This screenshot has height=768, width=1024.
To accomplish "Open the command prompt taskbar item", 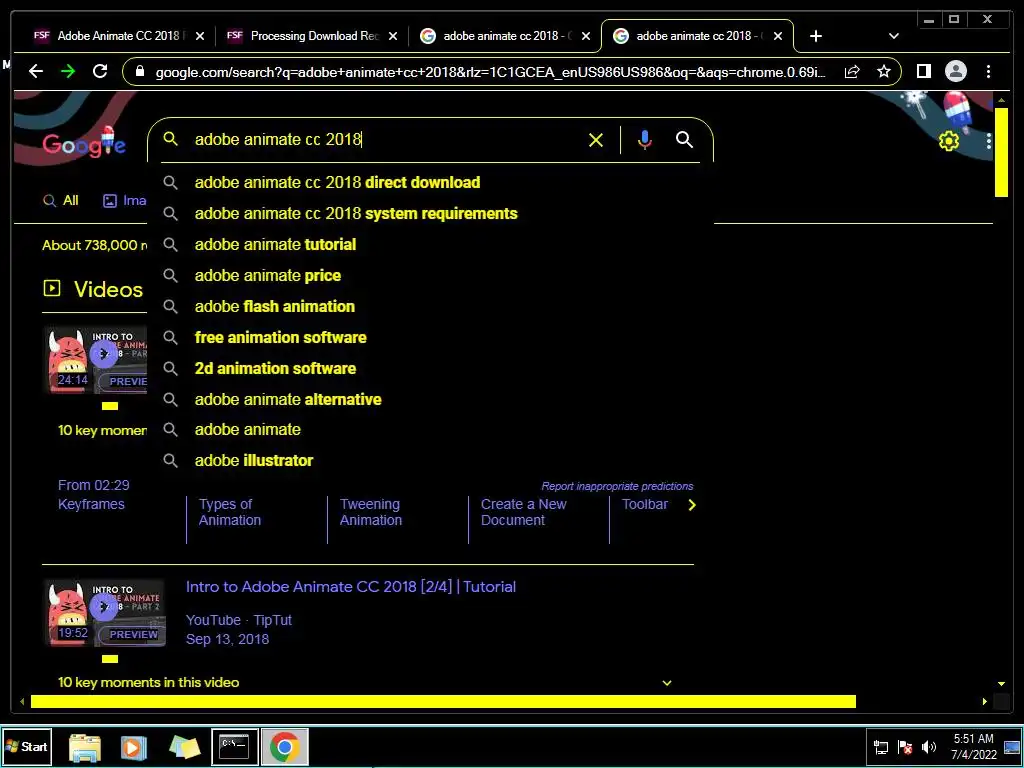I will pos(234,747).
